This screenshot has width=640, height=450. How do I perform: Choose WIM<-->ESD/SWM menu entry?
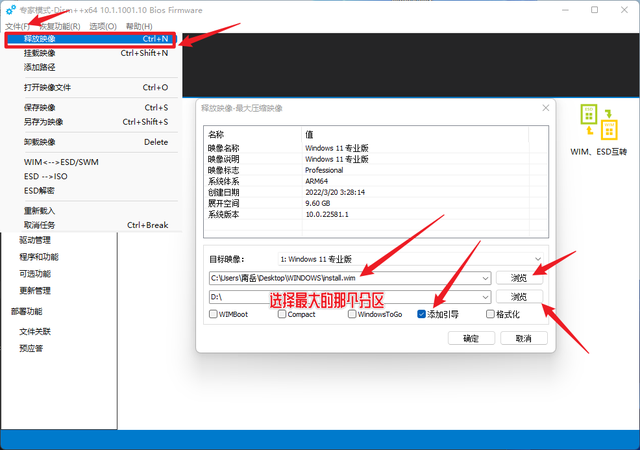pyautogui.click(x=91, y=162)
